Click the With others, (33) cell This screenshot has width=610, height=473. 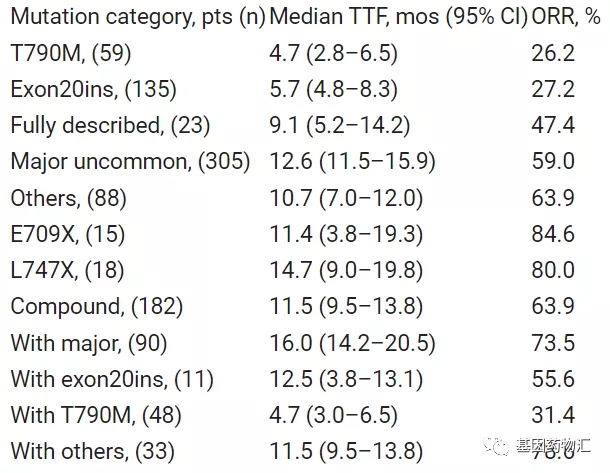click(x=90, y=449)
